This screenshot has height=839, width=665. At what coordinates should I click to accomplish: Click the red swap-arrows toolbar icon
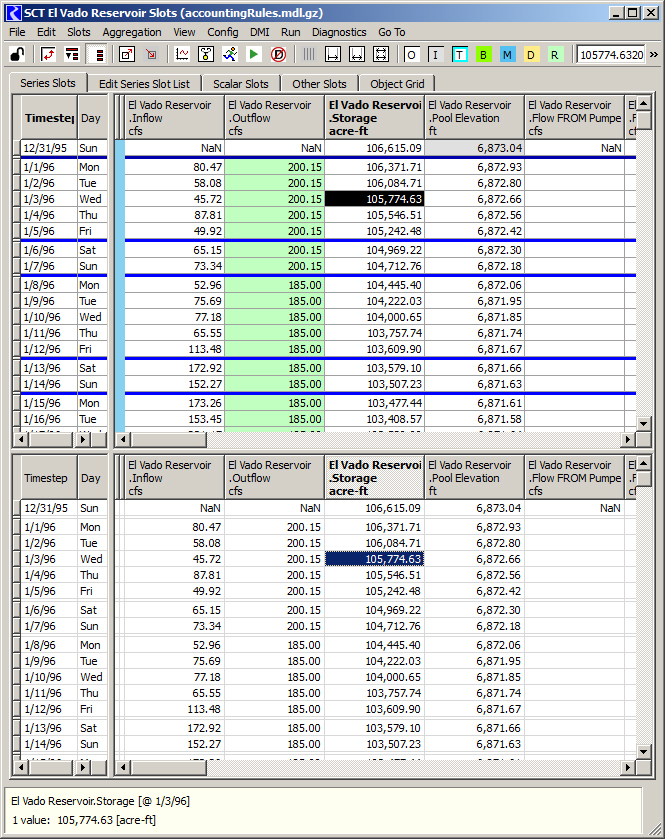pos(48,55)
